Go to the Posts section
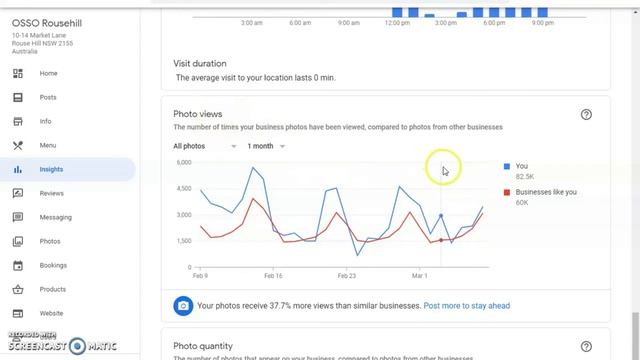The height and width of the screenshot is (360, 640). tap(48, 98)
